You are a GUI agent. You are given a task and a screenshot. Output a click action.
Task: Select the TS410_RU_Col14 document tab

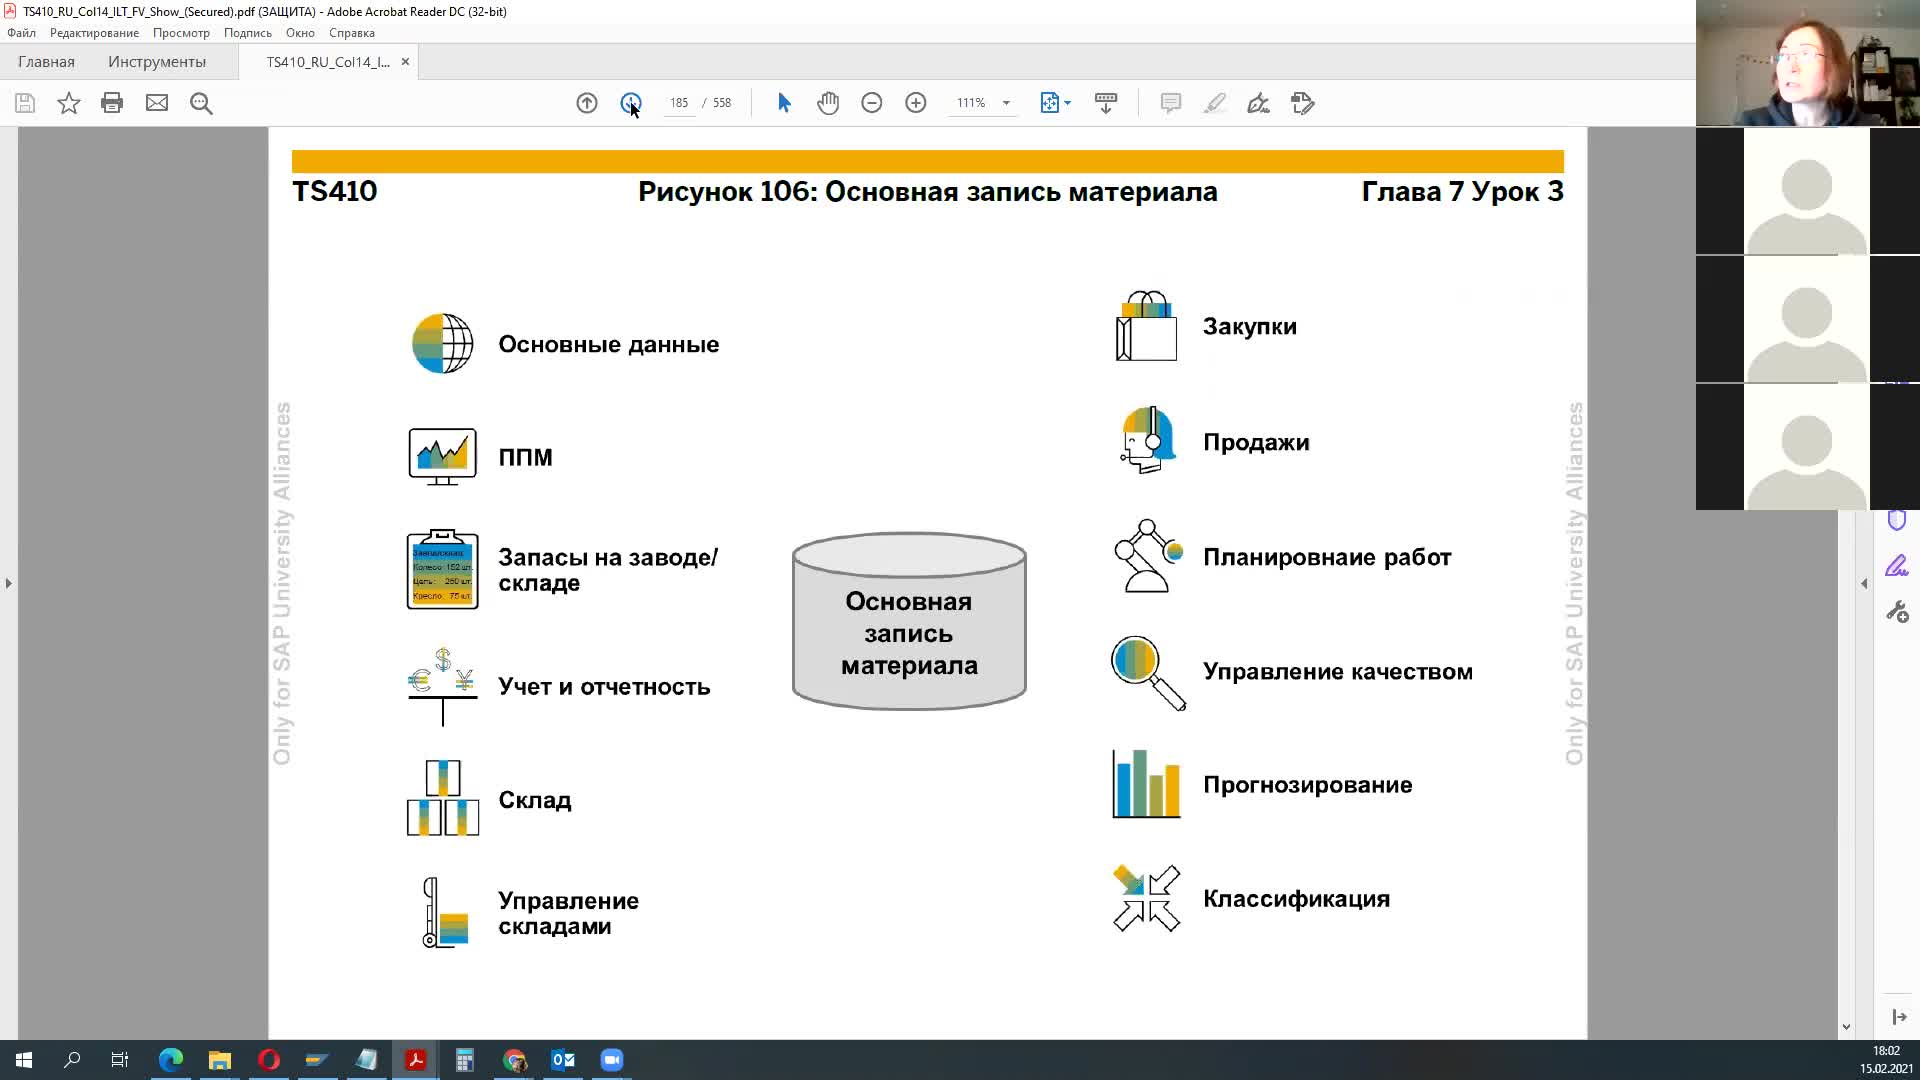[x=328, y=62]
